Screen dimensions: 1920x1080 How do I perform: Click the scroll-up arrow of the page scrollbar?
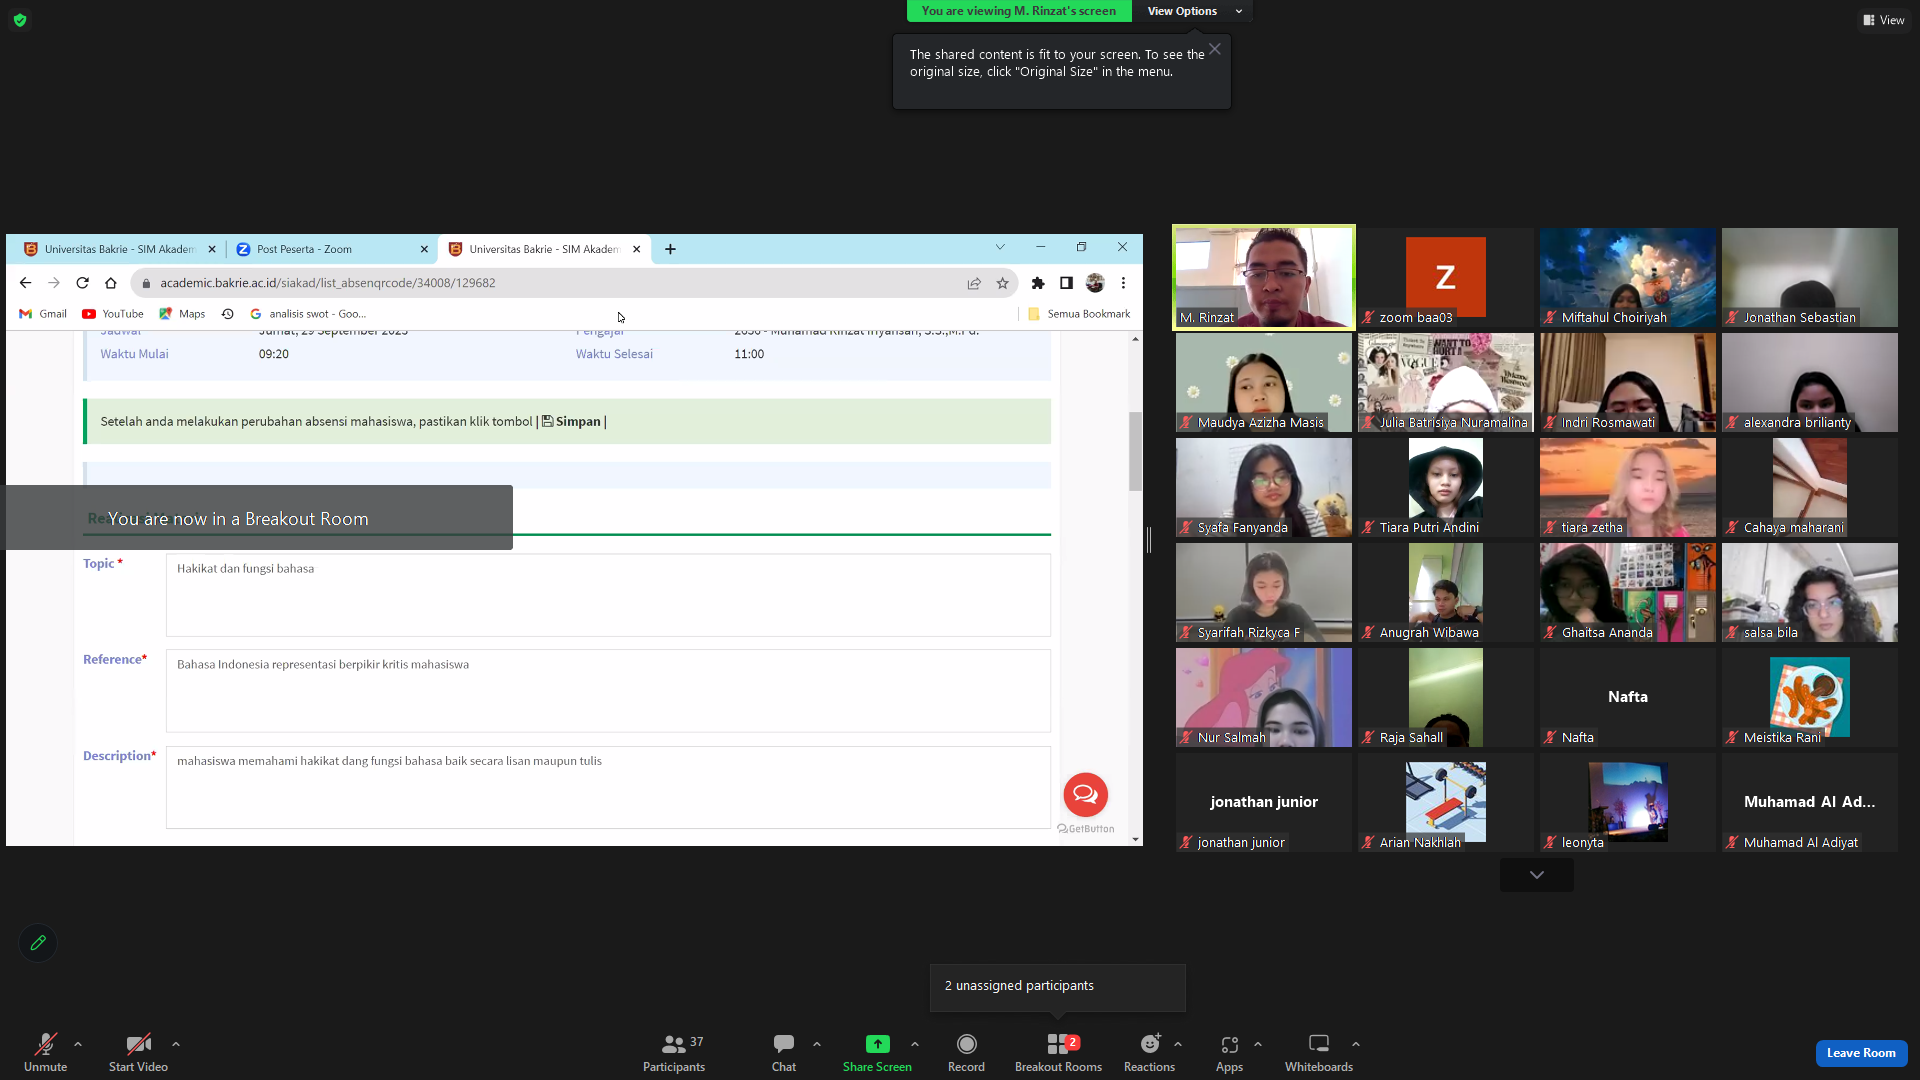tap(1136, 339)
